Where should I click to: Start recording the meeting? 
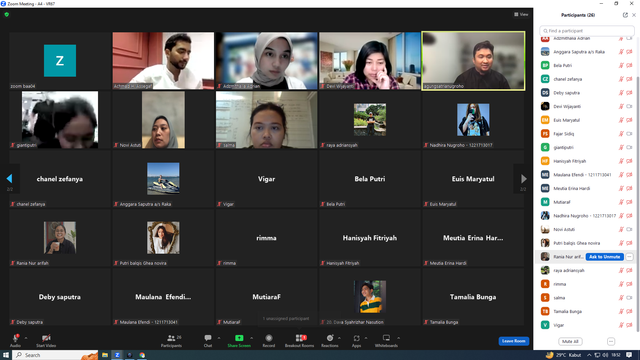click(269, 340)
